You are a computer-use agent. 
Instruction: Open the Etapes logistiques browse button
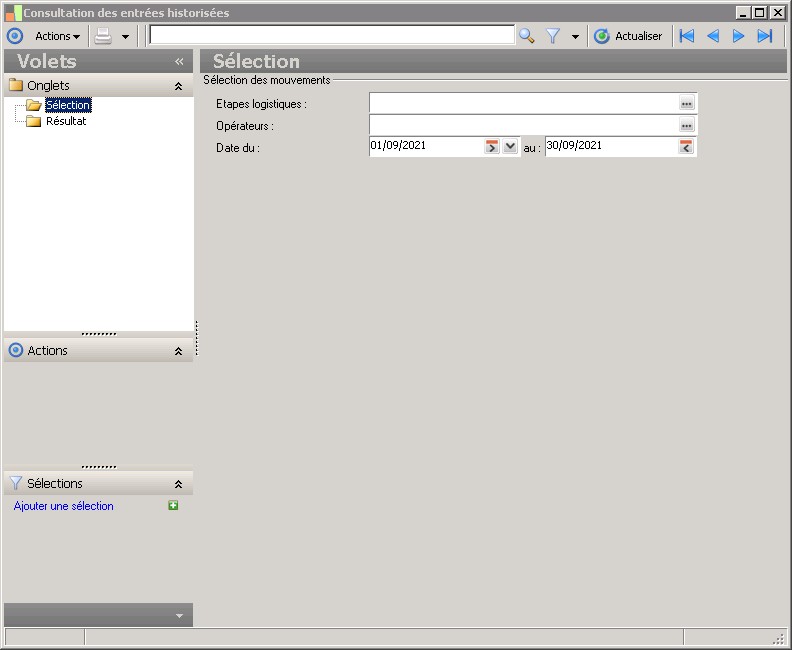(x=686, y=104)
